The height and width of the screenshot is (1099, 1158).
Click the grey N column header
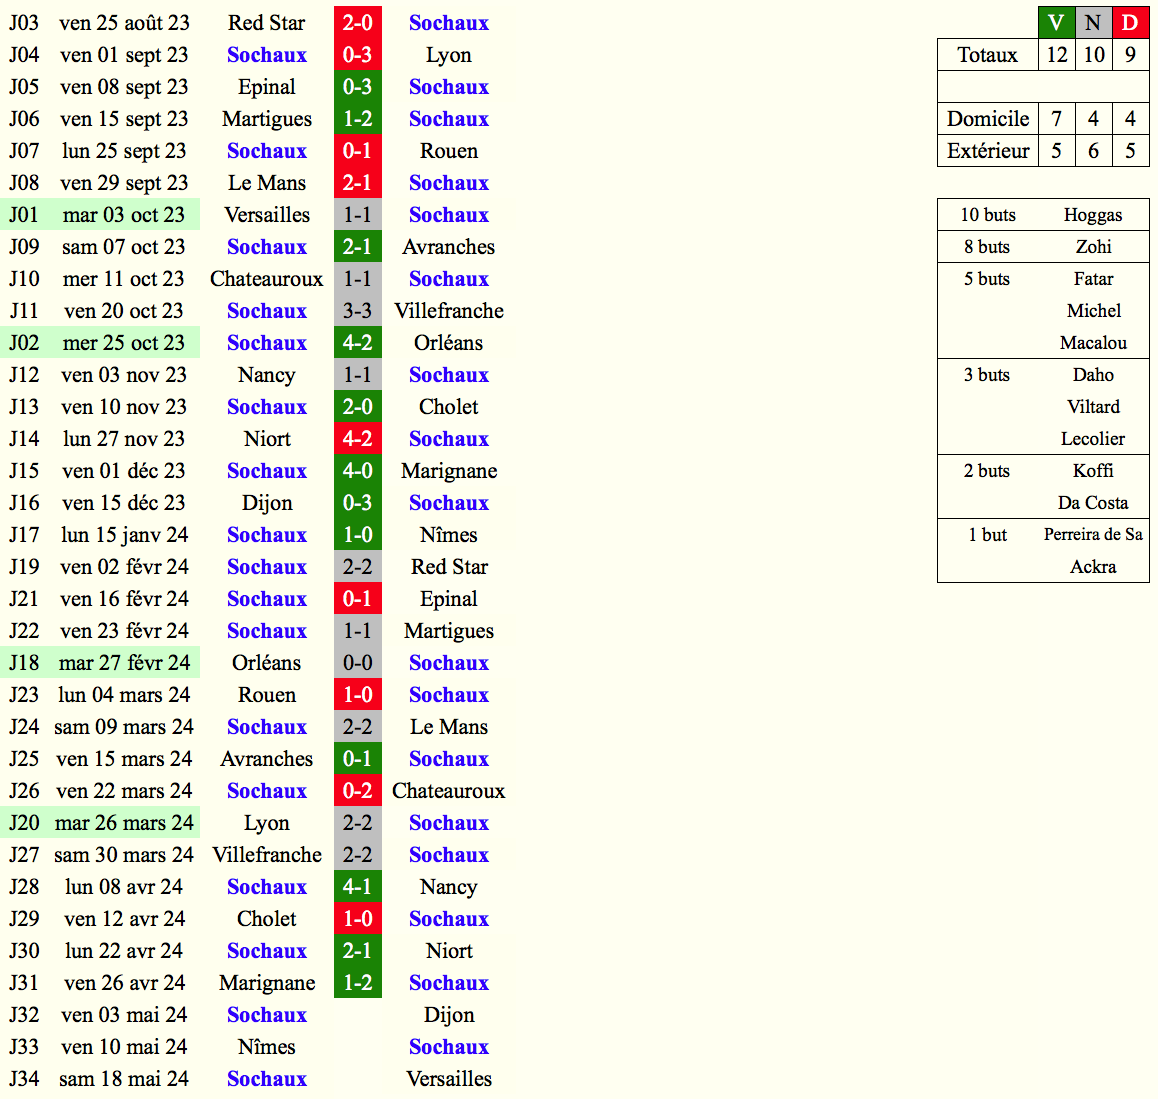click(1093, 23)
